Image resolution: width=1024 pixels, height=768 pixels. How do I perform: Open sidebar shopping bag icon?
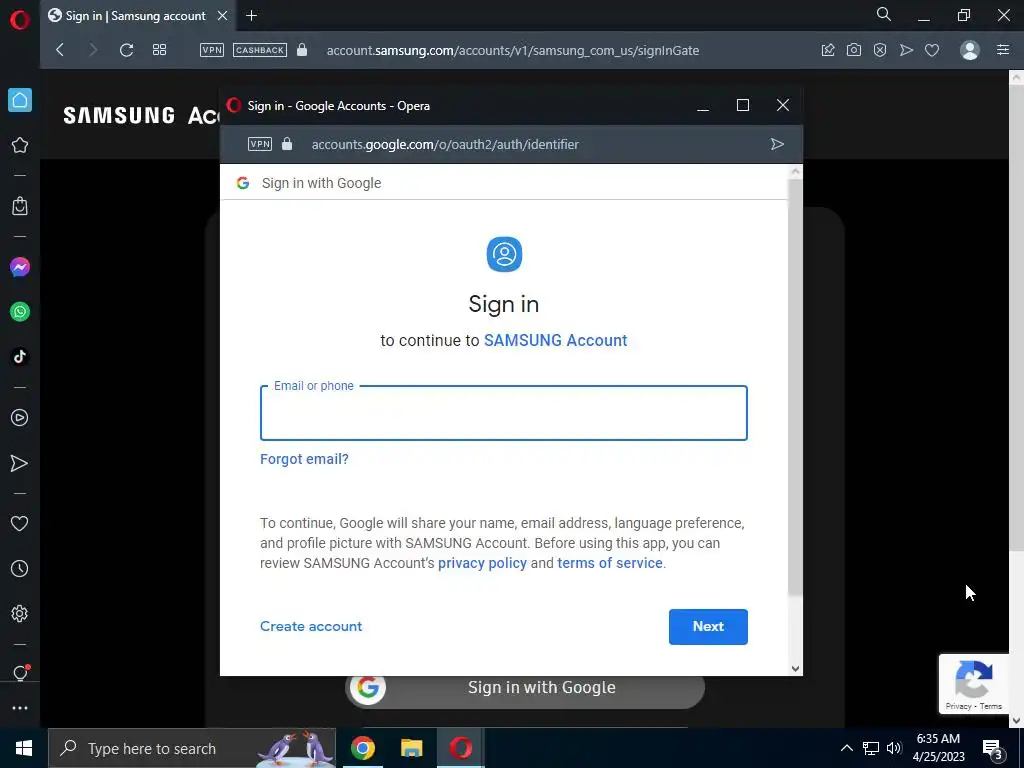coord(20,206)
